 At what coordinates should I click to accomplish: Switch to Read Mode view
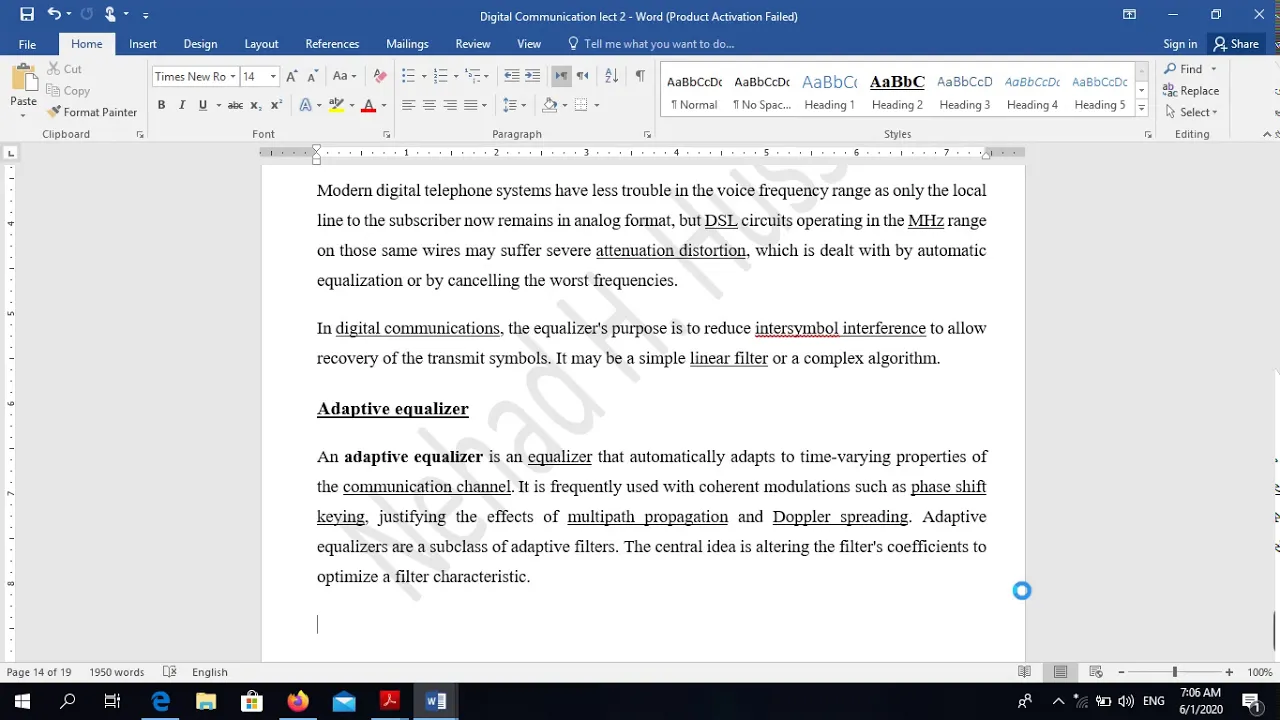(1025, 672)
